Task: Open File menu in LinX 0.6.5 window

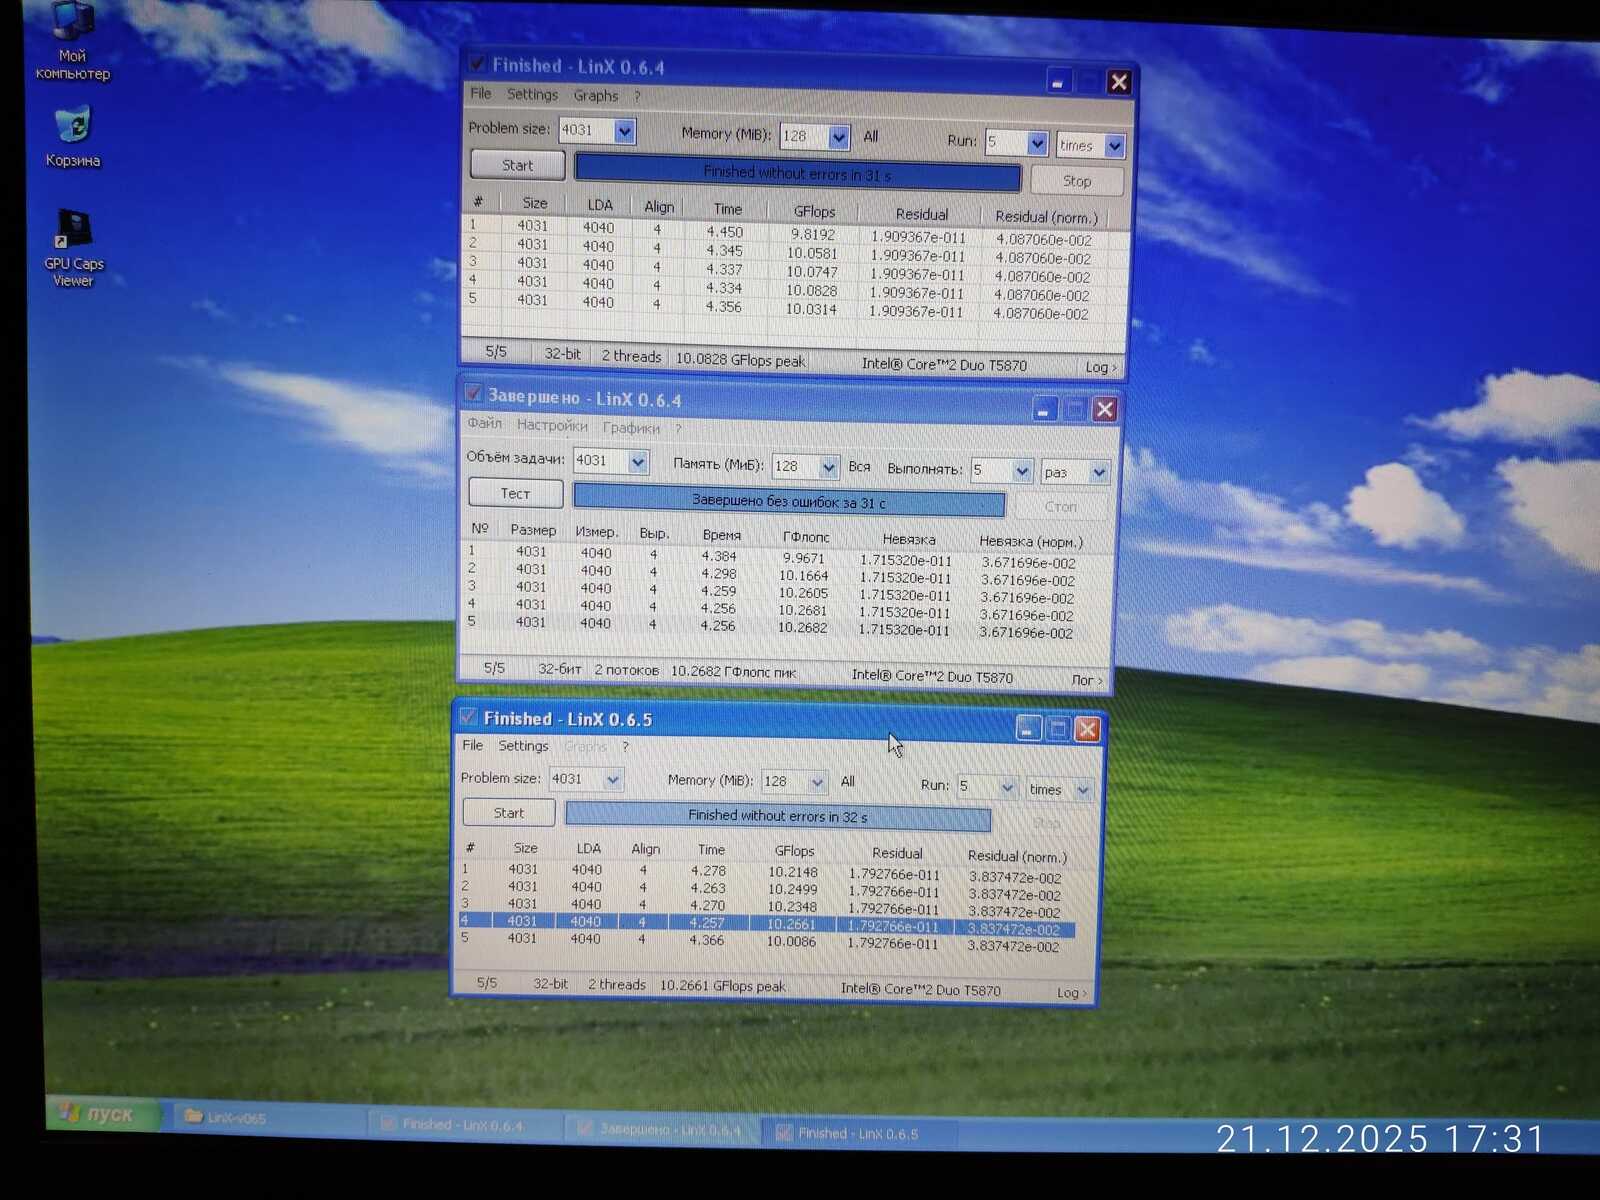Action: (473, 745)
